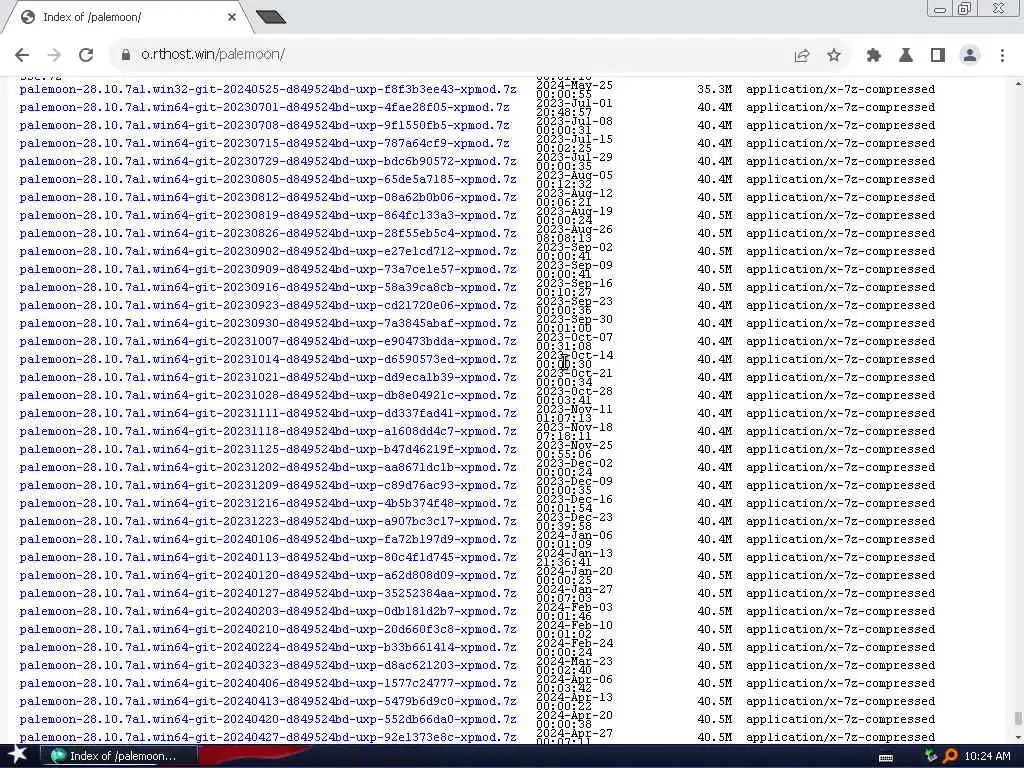Click the win64-git-20240210 file link

268,630
